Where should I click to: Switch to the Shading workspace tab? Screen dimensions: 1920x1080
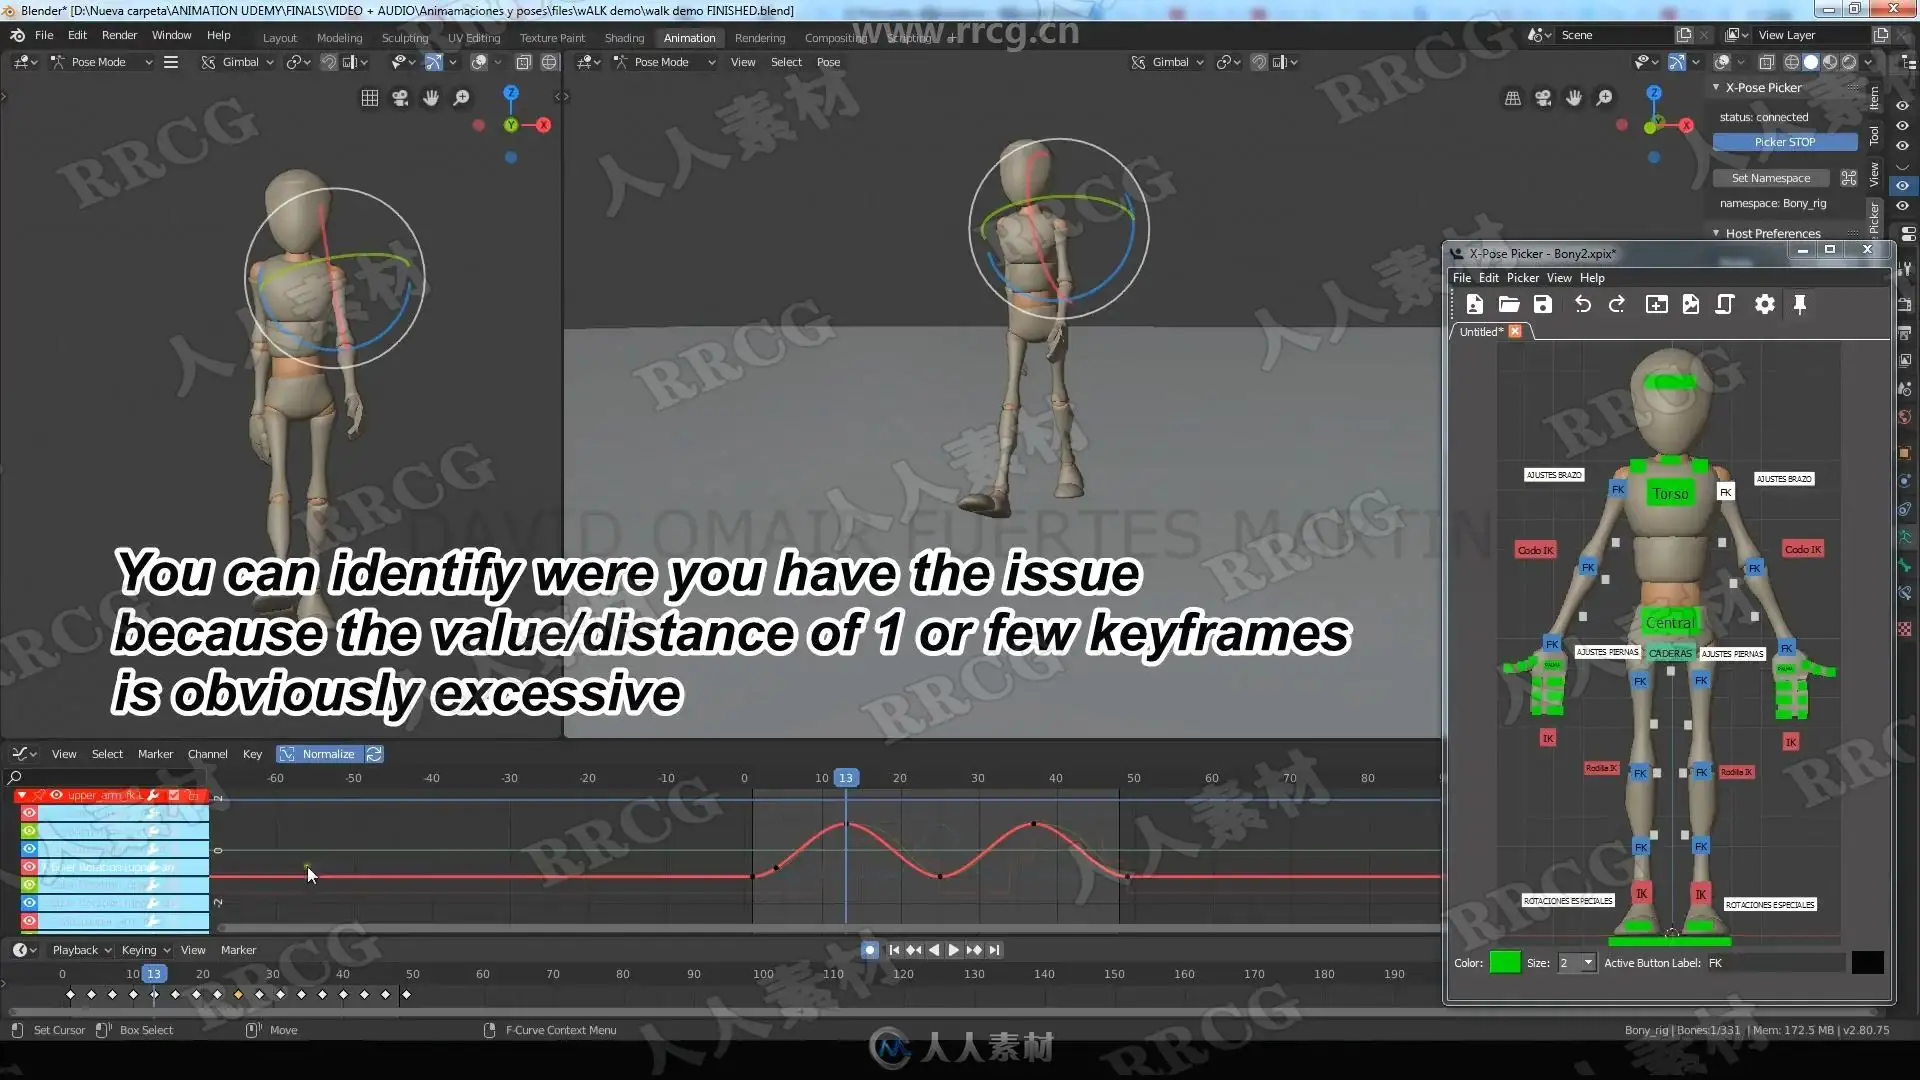click(x=624, y=38)
